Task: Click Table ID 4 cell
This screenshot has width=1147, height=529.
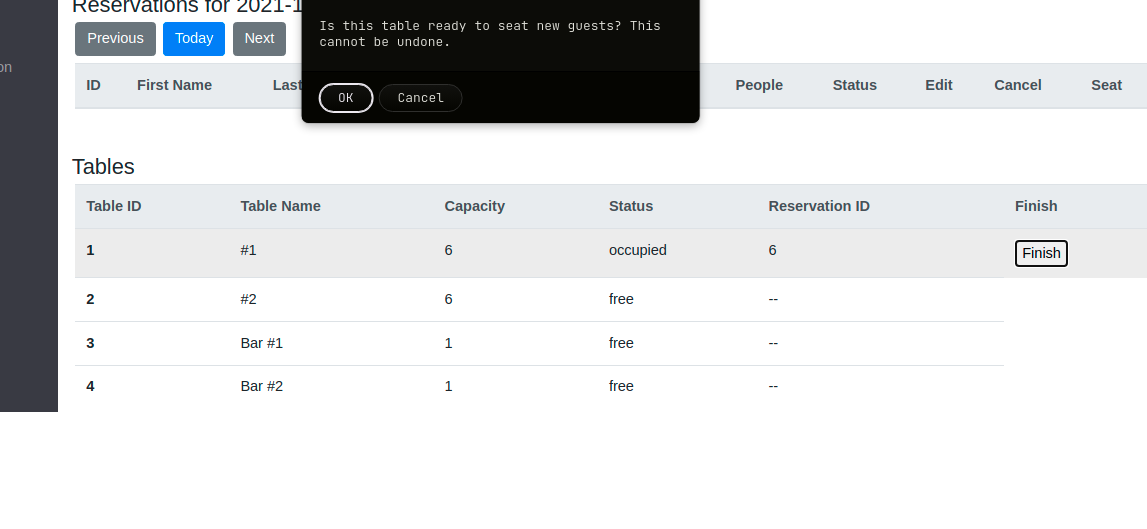Action: [x=90, y=386]
